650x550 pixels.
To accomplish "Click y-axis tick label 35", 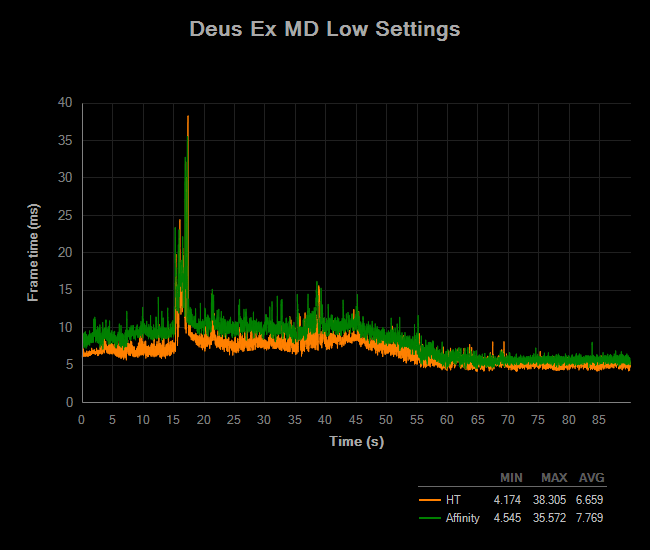I will point(65,141).
